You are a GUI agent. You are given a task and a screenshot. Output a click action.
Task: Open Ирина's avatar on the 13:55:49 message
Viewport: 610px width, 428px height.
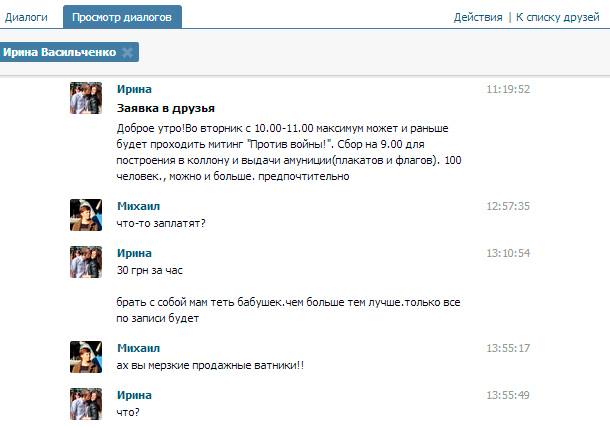tap(85, 404)
